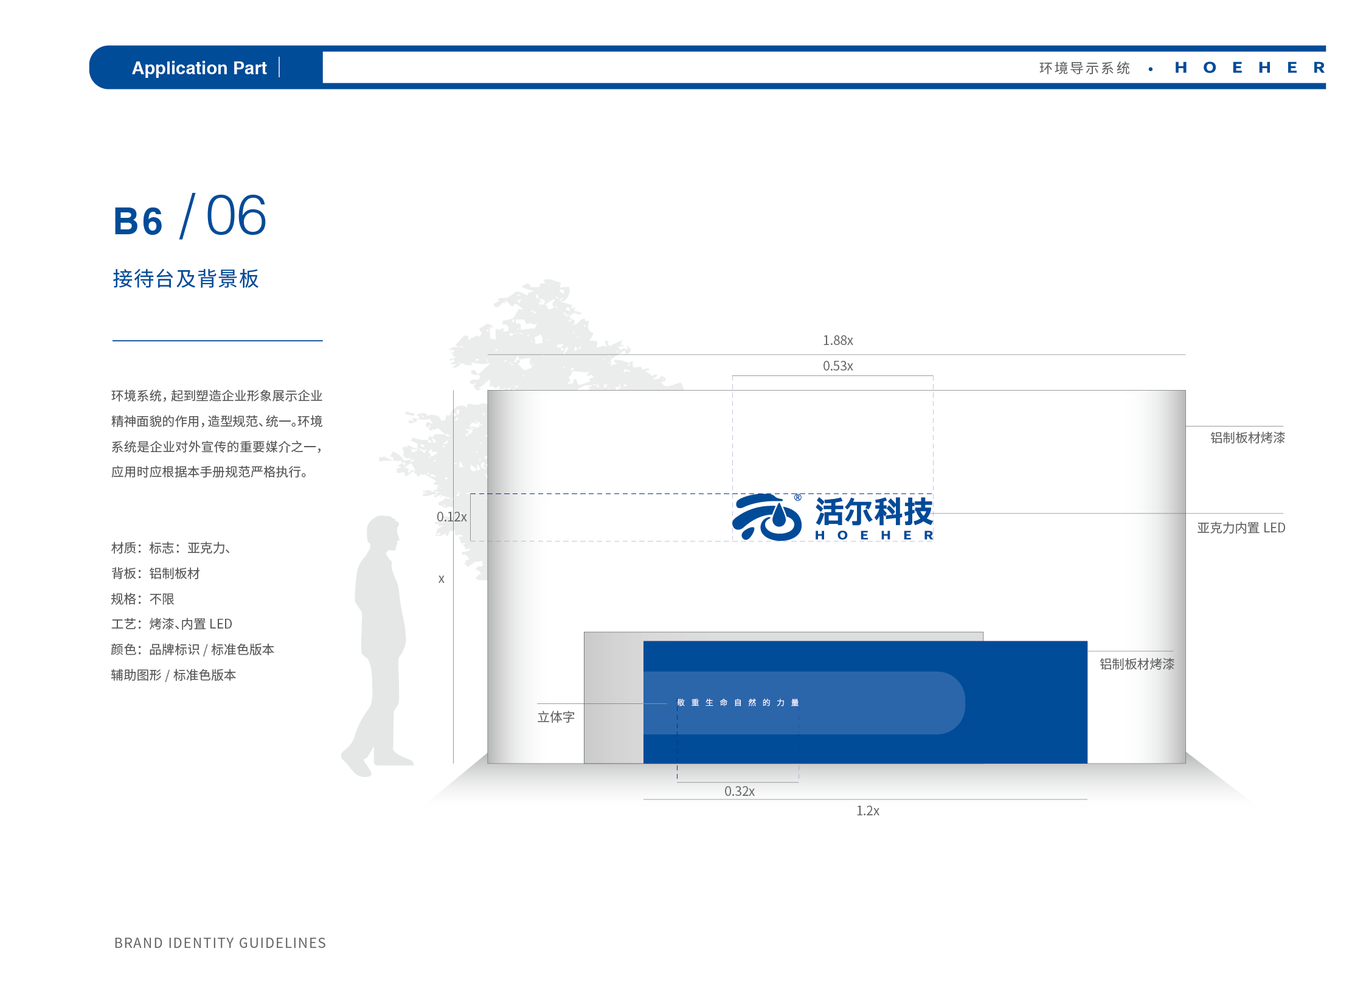The width and height of the screenshot is (1366, 1007).
Task: Click the '活尔科技' logo text on the wall
Action: click(874, 511)
